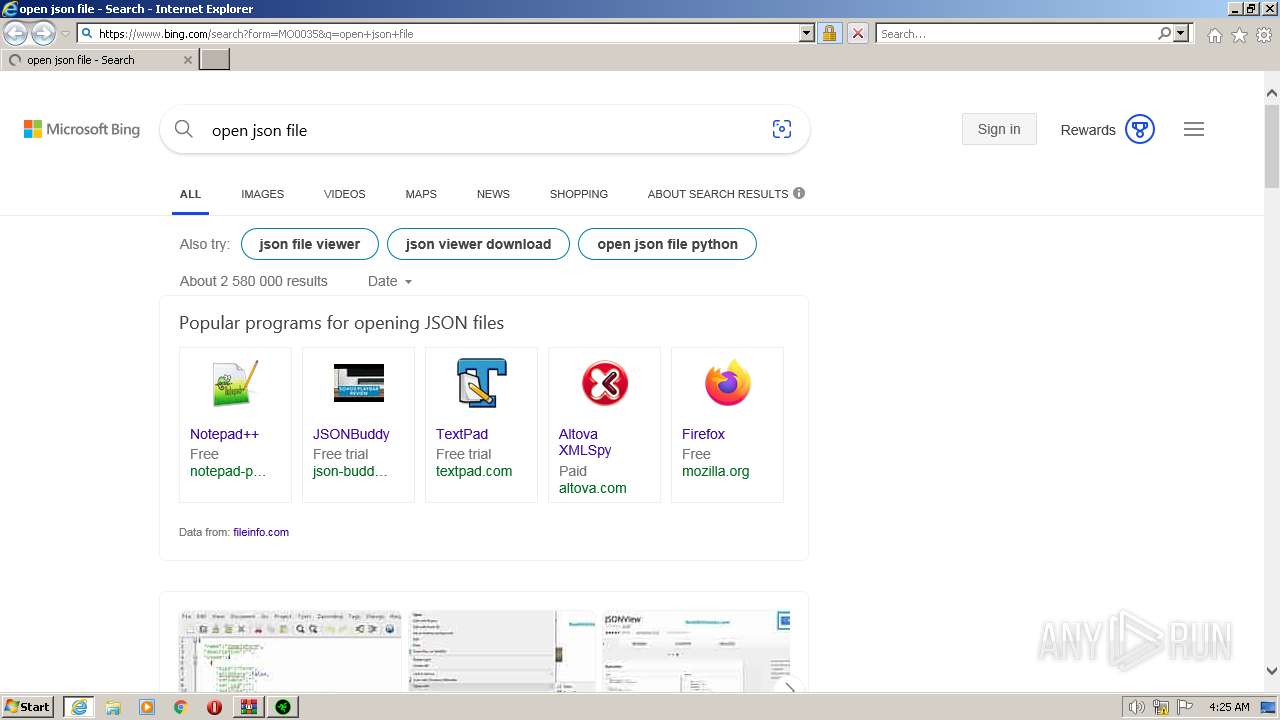Switch to the MAPS tab
The height and width of the screenshot is (720, 1280).
click(421, 194)
